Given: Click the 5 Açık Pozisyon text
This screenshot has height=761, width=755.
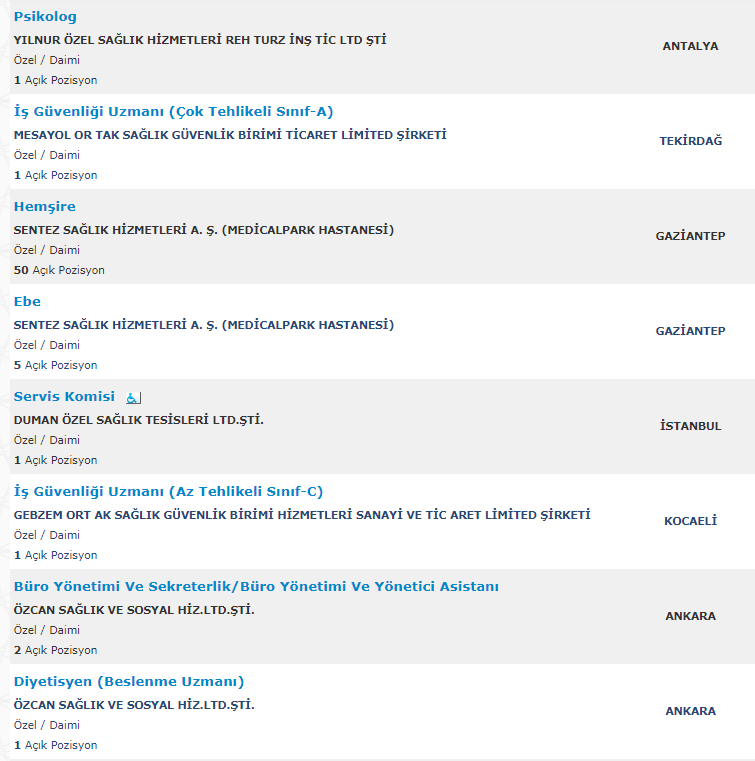Looking at the screenshot, I should [x=56, y=365].
